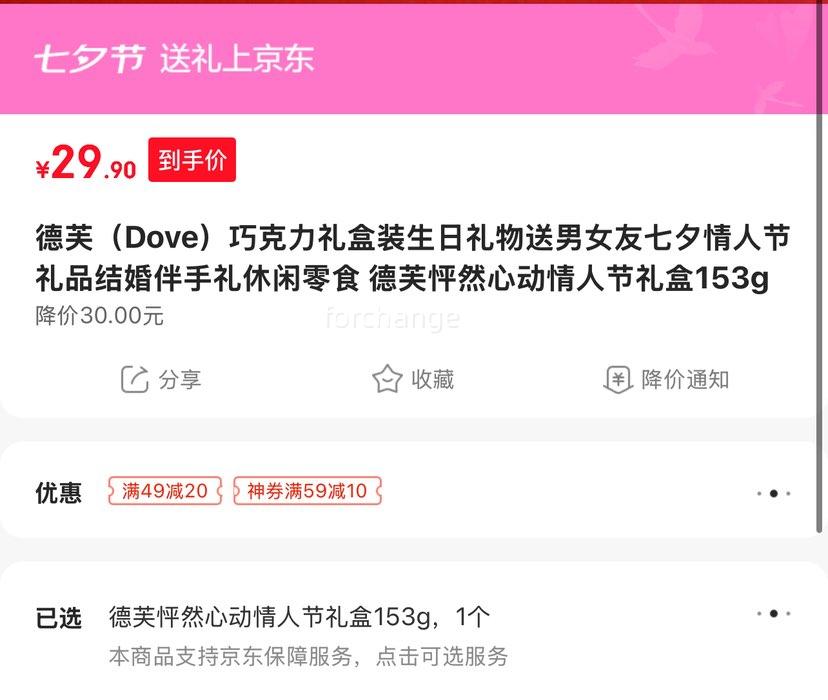Click the vertical scrollbar on right edge
Screen dimensions: 828x700
click(x=820, y=269)
